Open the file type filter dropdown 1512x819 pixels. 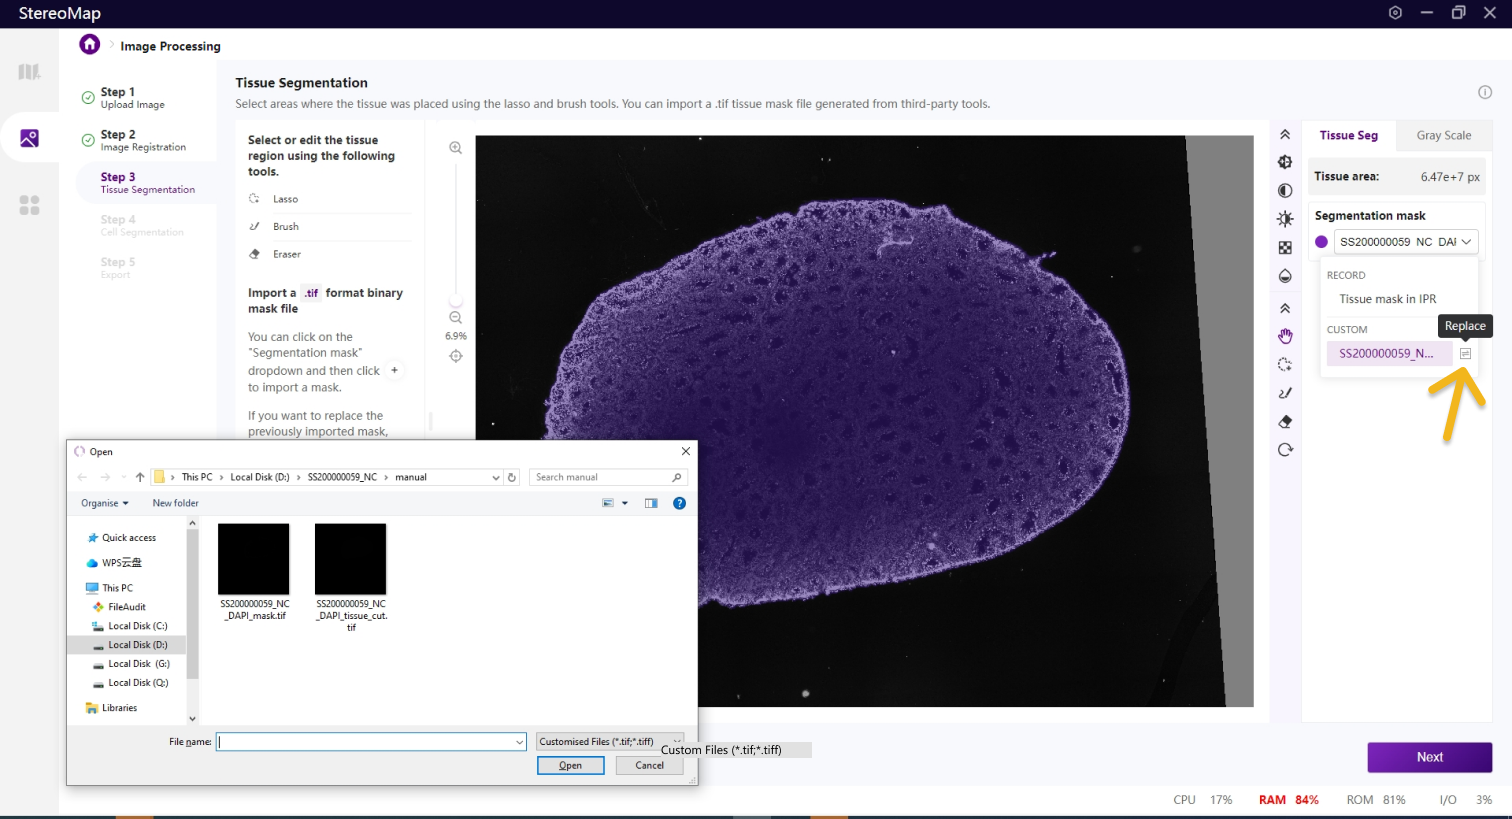[610, 741]
